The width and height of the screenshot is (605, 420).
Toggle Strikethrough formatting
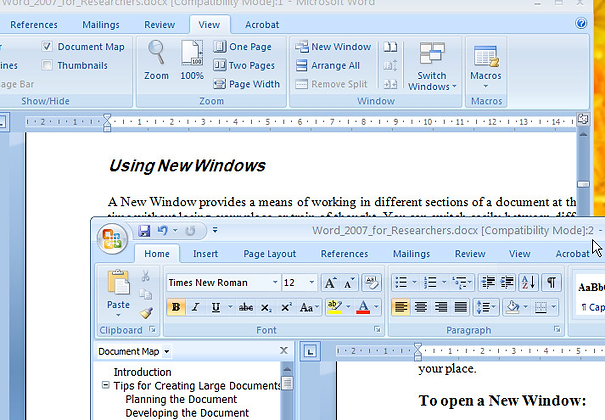(x=246, y=307)
